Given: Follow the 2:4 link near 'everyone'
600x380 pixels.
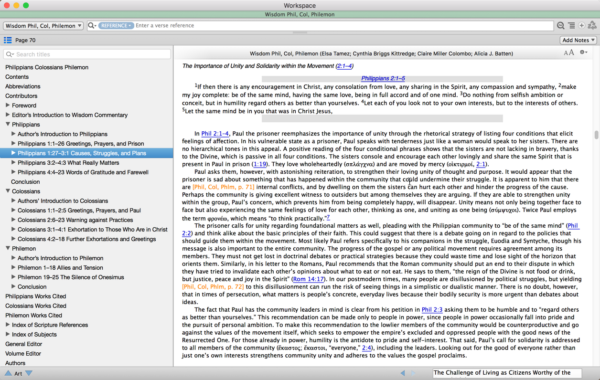Looking at the screenshot, I should point(366,348).
